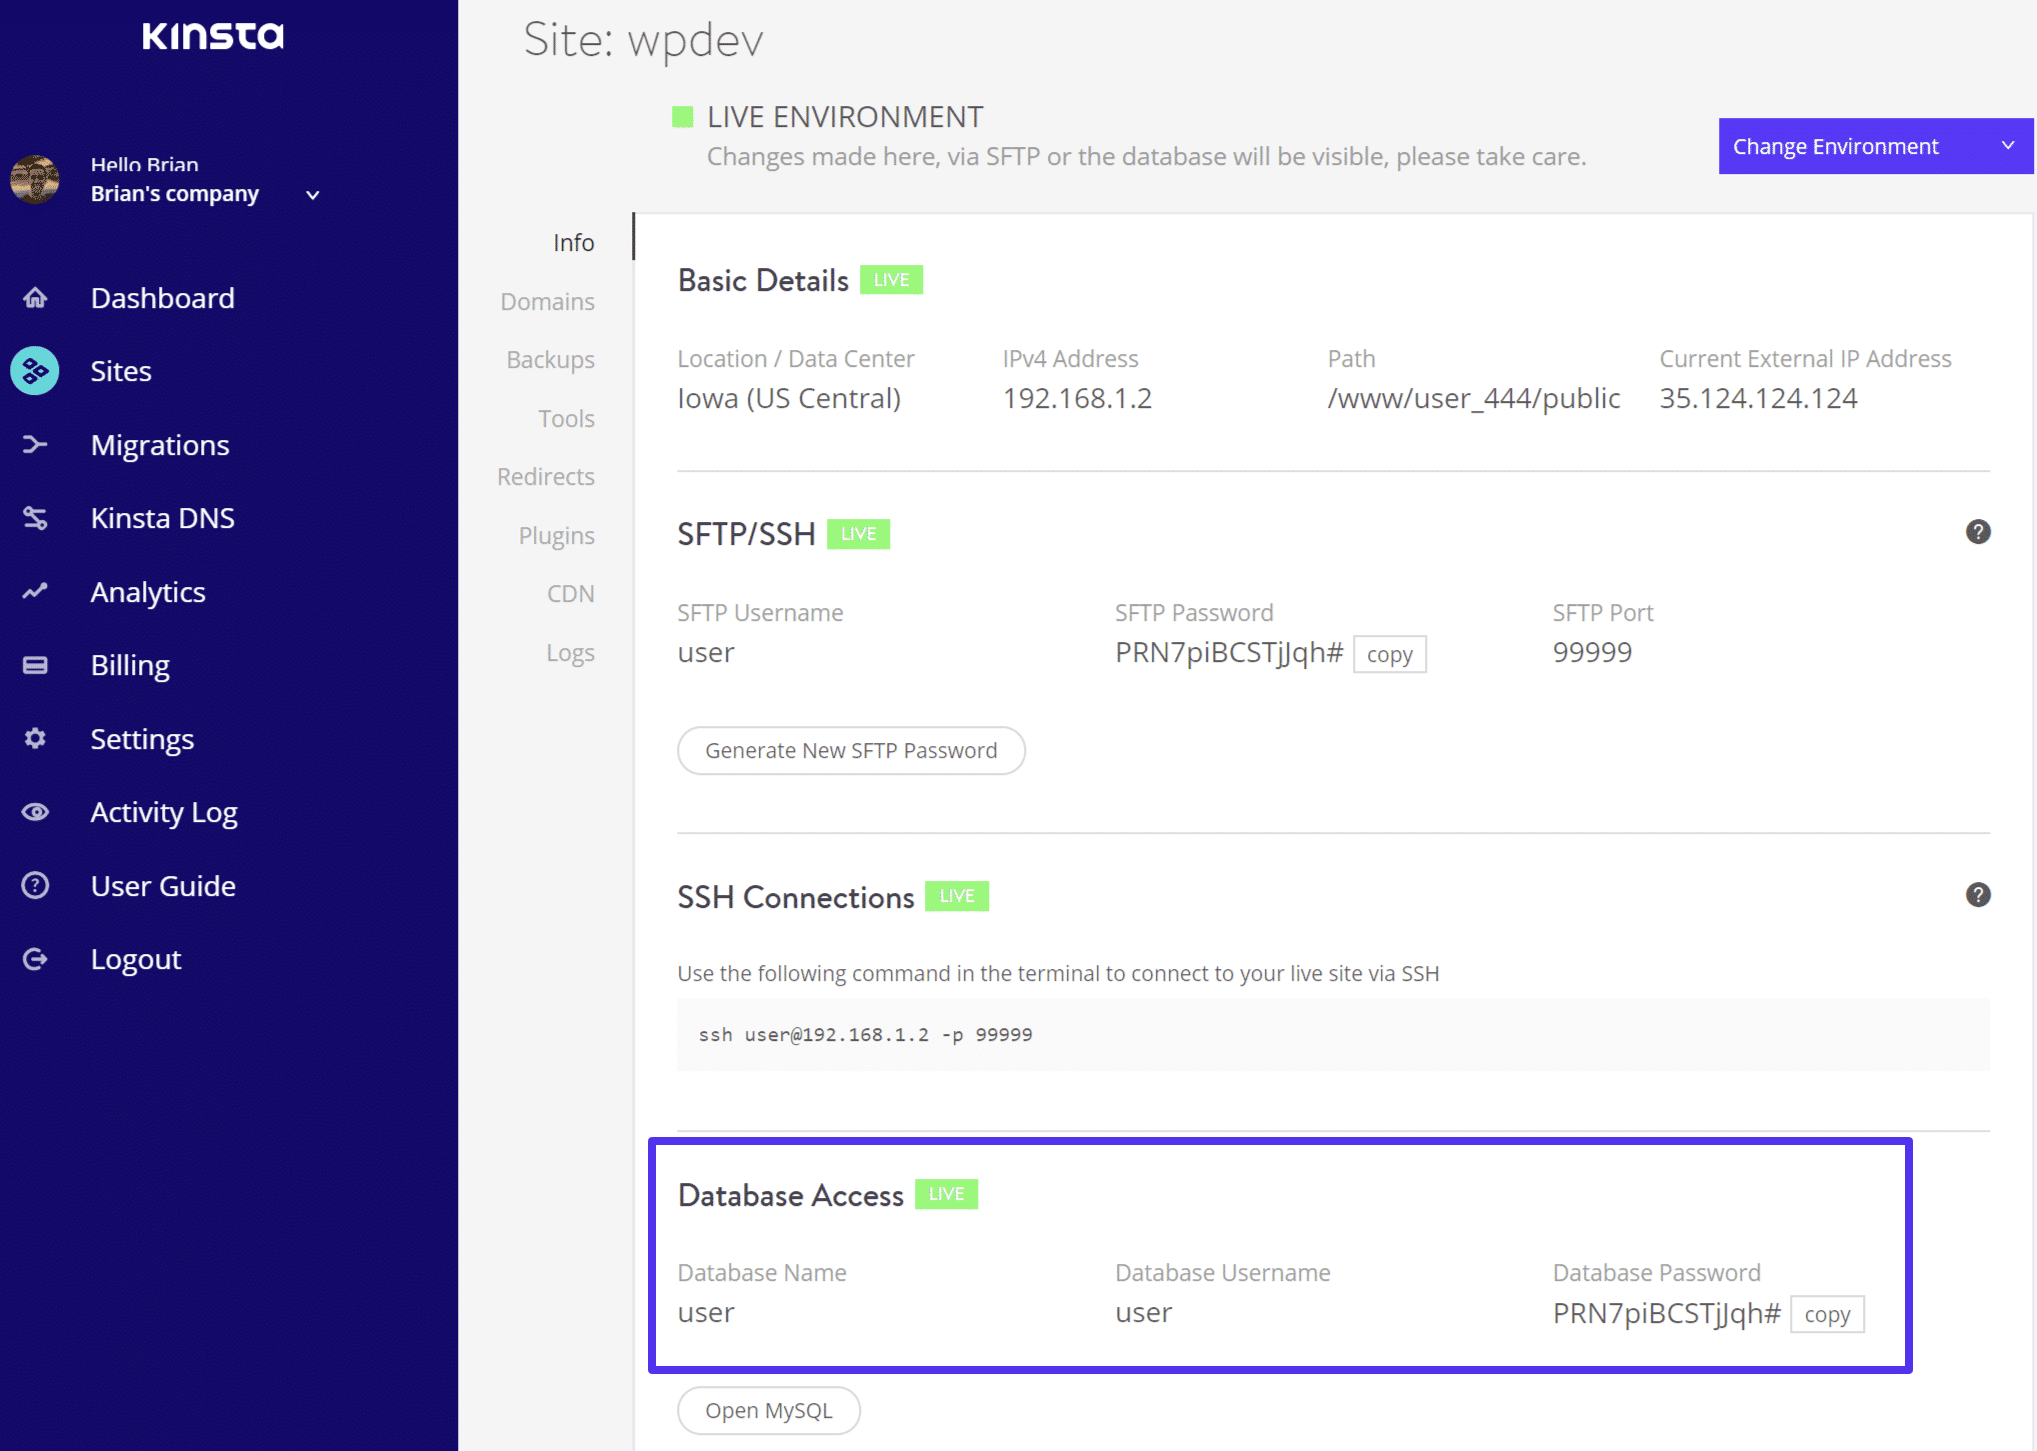
Task: Open the Tools tab
Action: pyautogui.click(x=567, y=419)
